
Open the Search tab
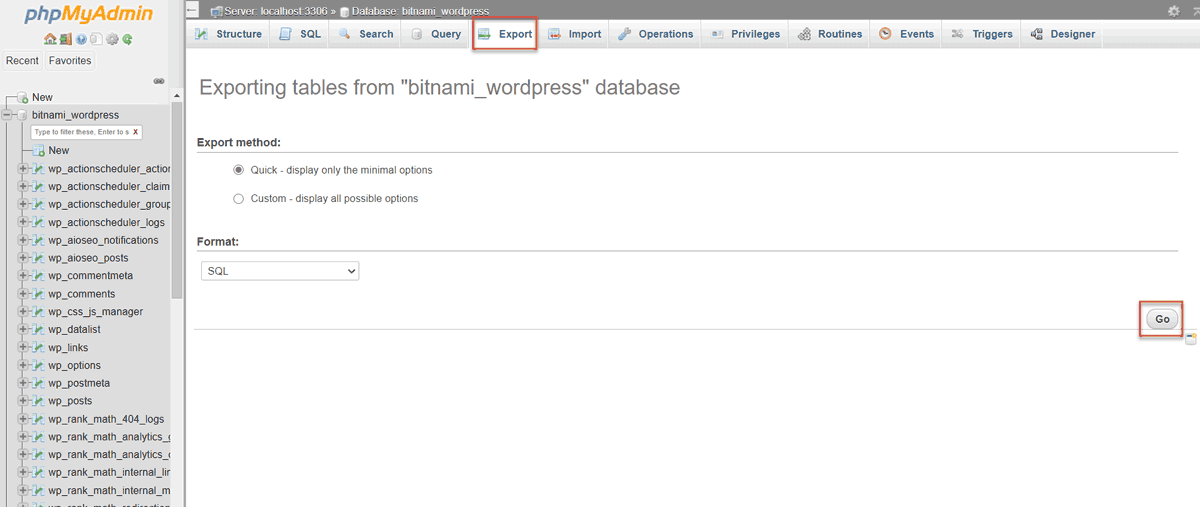pos(366,34)
